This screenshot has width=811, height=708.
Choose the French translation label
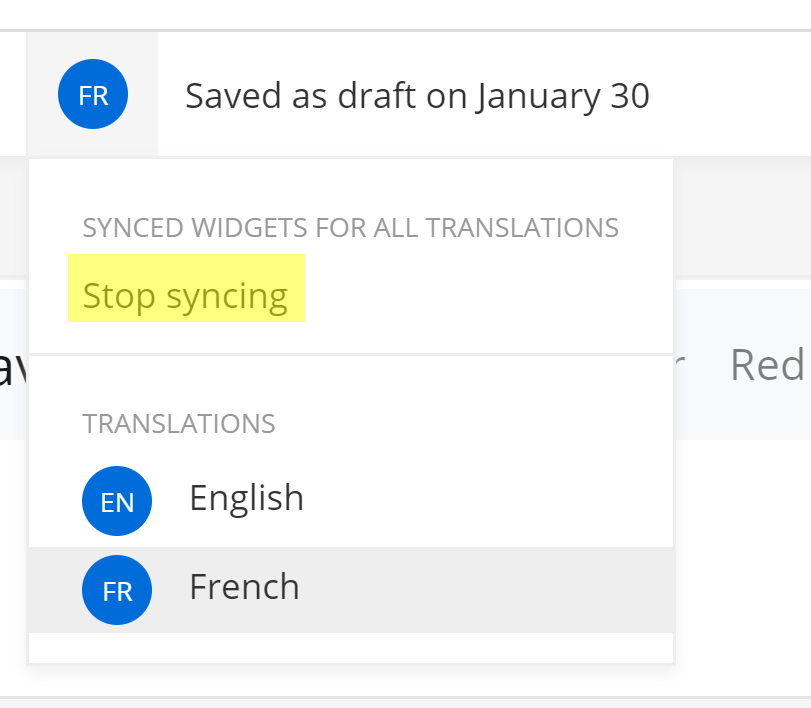245,587
